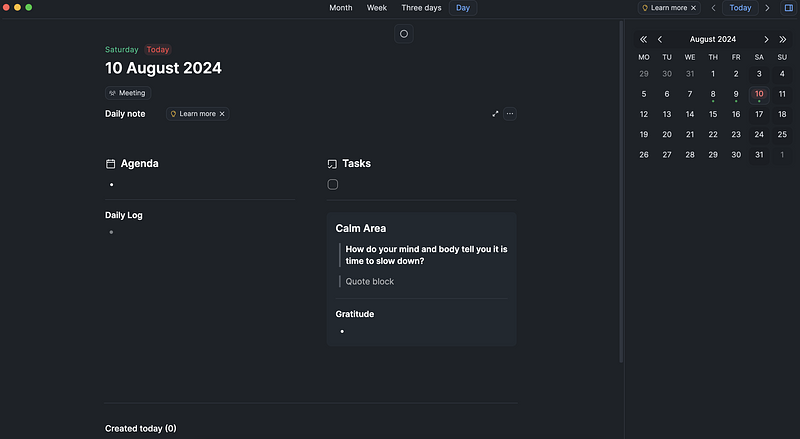
Task: Select July 29 in mini calendar
Action: (x=644, y=74)
